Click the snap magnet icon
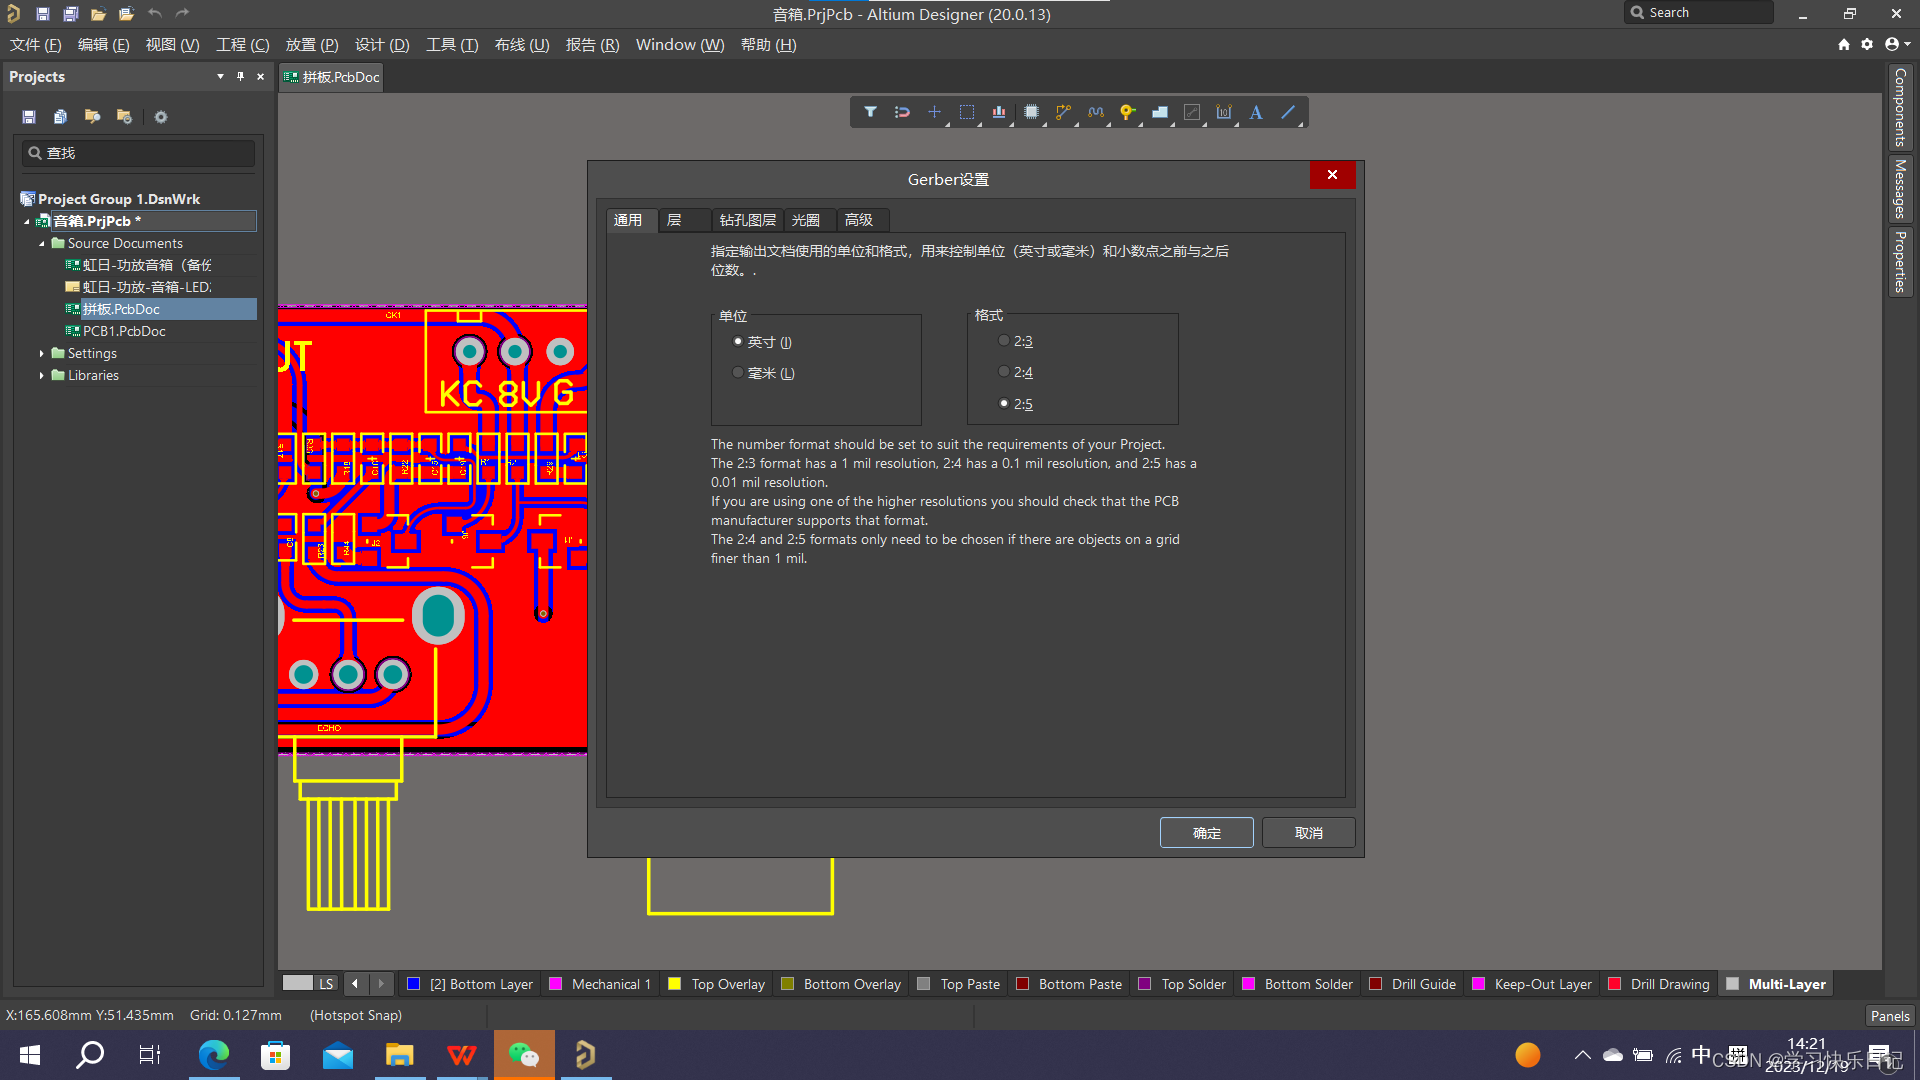1920x1080 pixels. pyautogui.click(x=902, y=112)
